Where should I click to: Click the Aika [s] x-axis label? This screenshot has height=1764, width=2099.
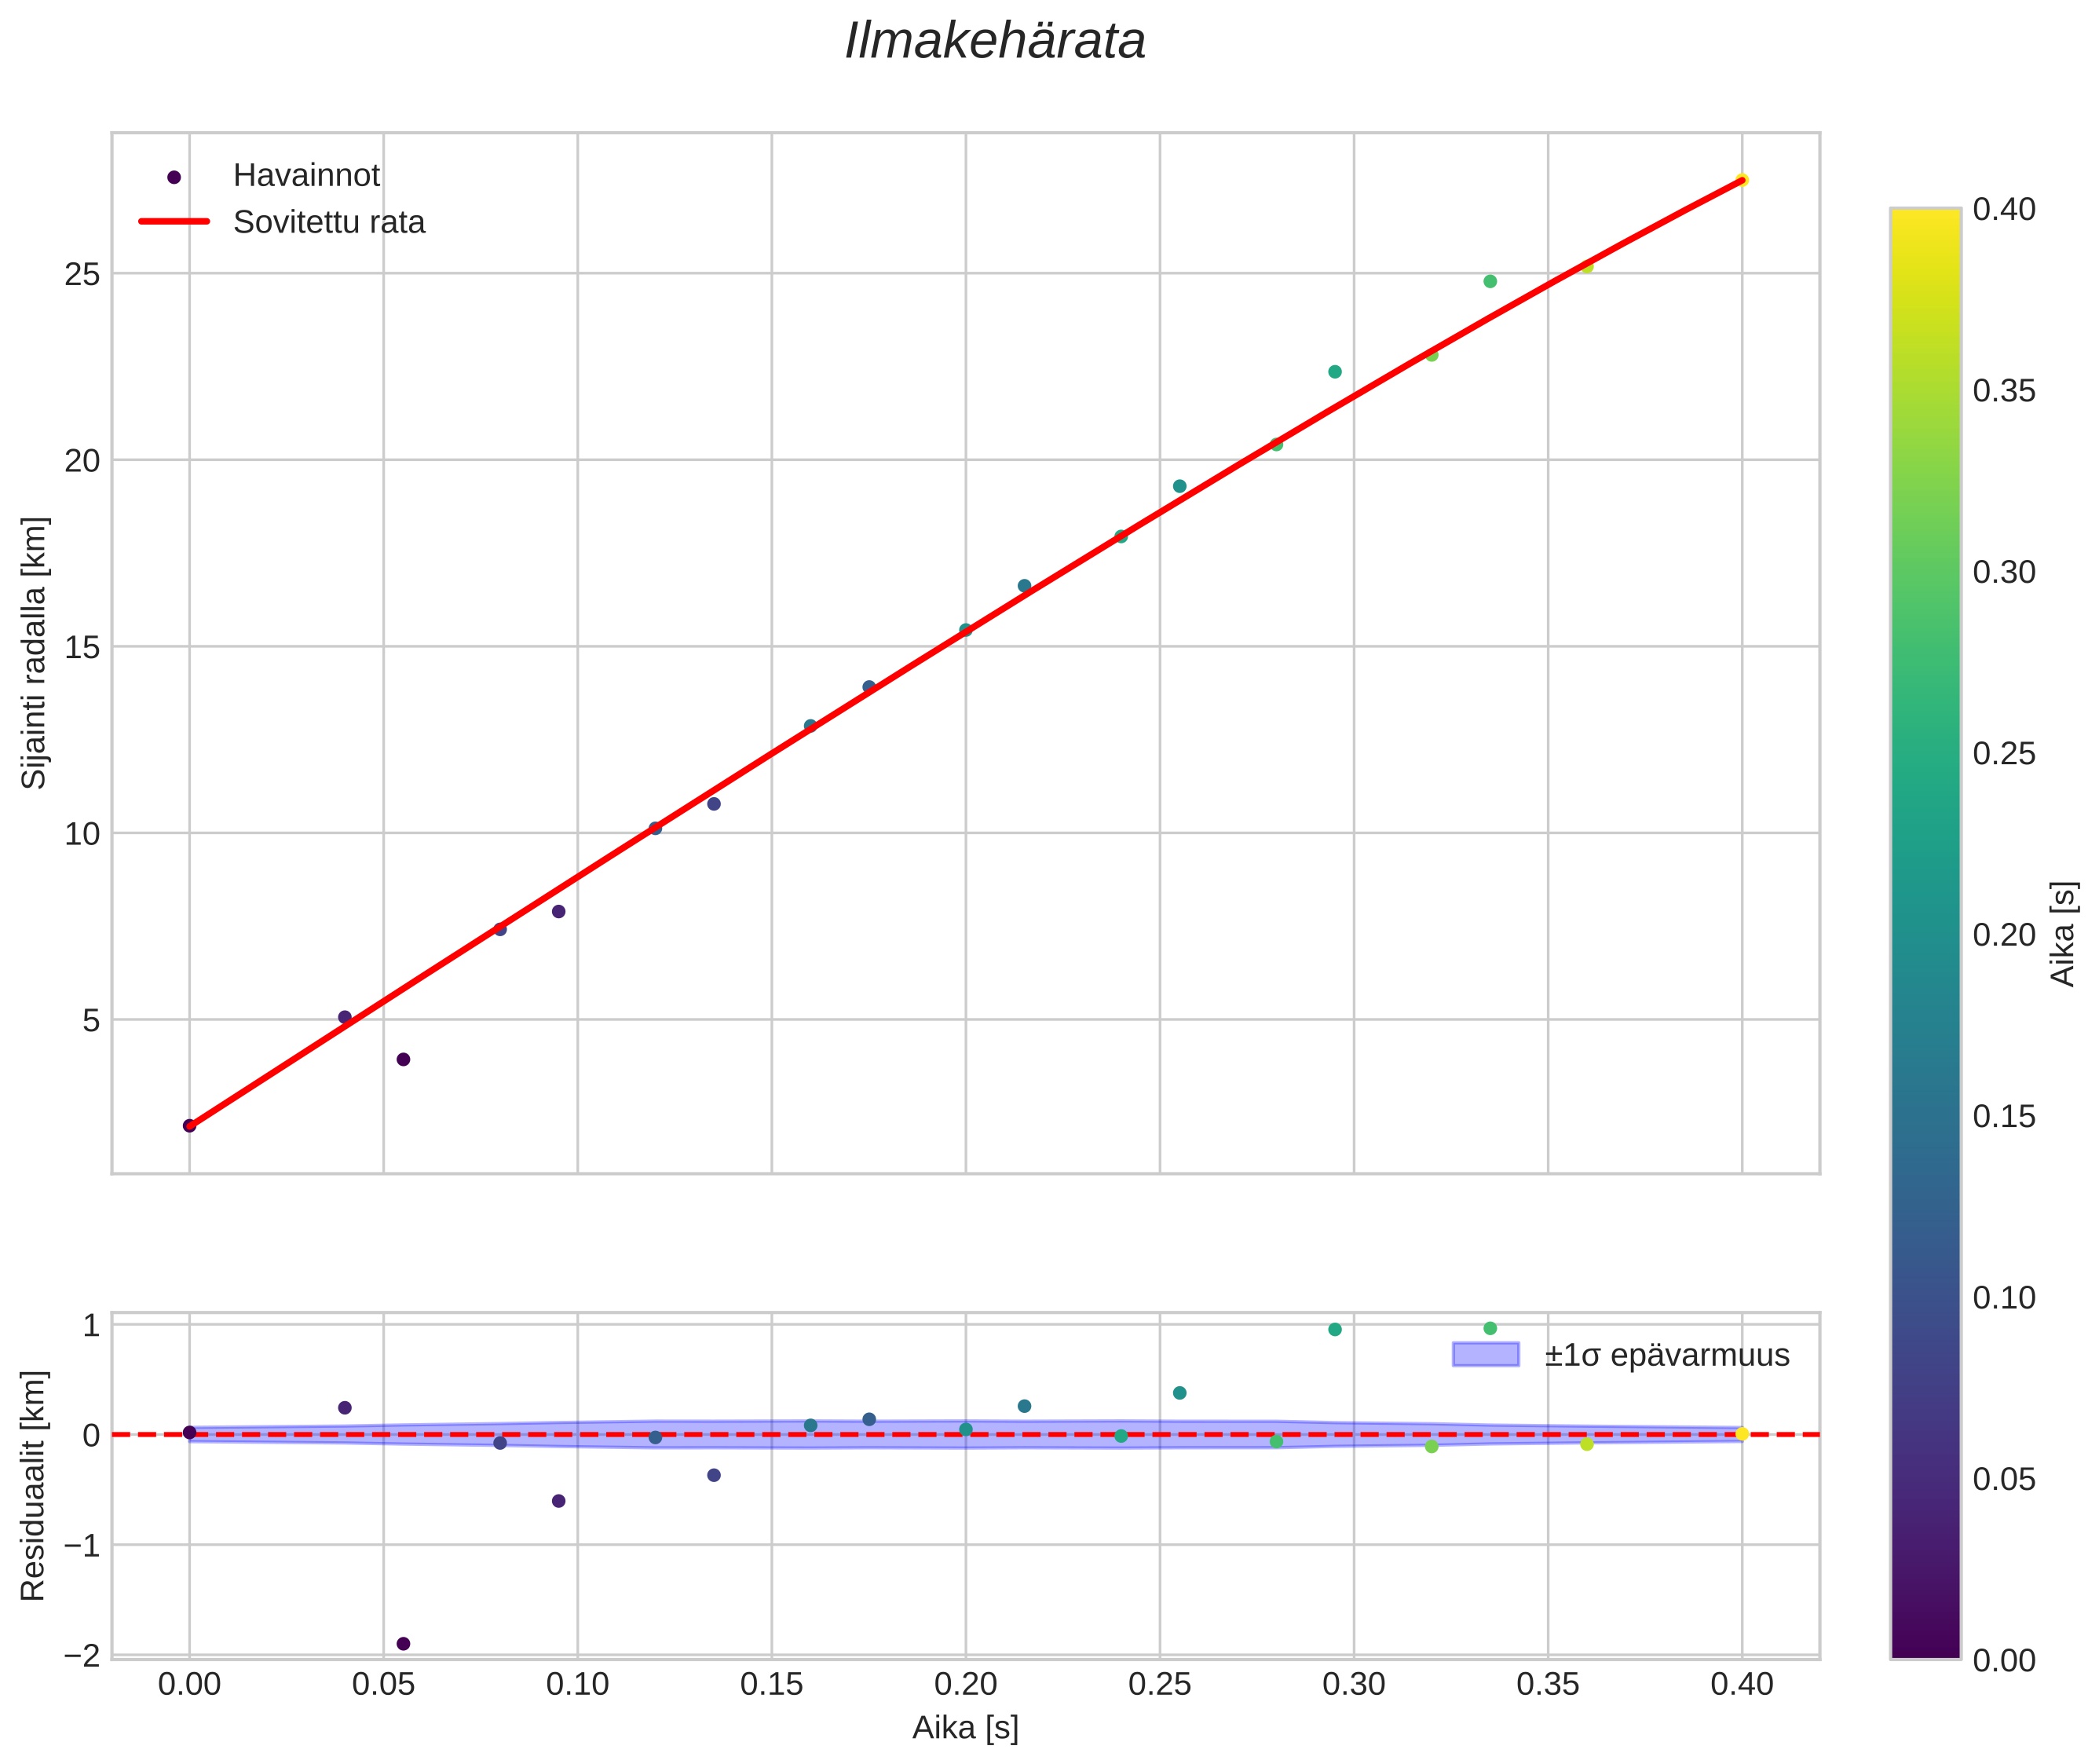pyautogui.click(x=965, y=1728)
